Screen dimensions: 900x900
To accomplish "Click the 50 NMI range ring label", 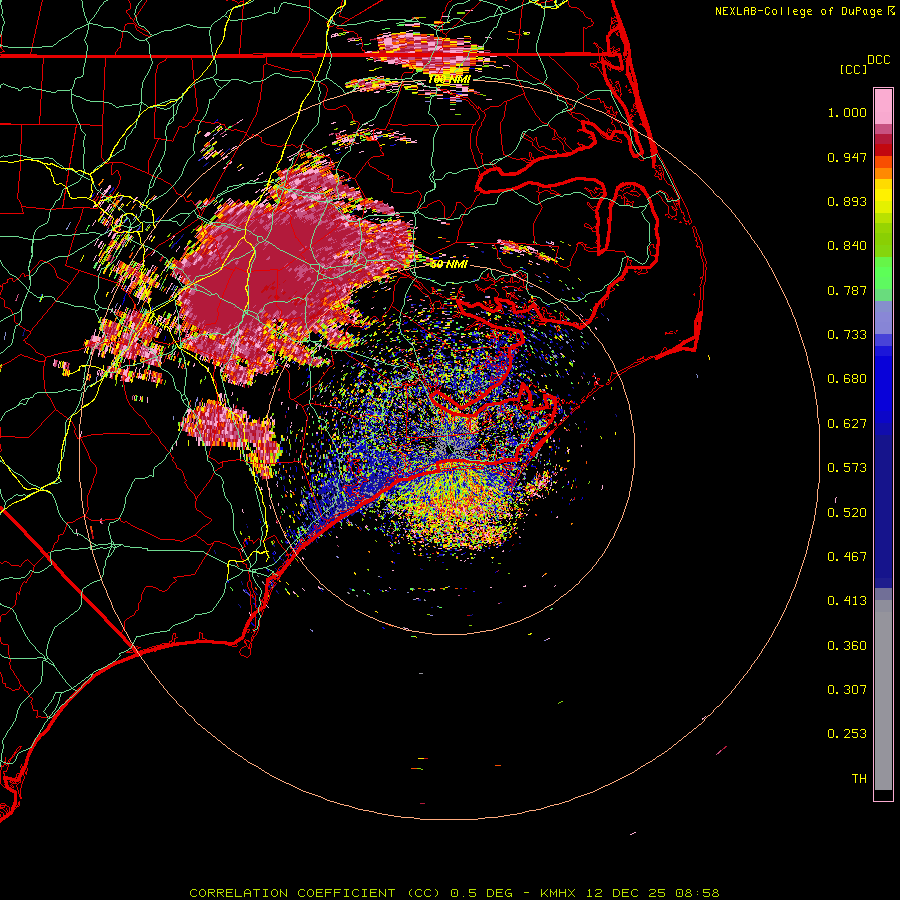I will point(449,264).
